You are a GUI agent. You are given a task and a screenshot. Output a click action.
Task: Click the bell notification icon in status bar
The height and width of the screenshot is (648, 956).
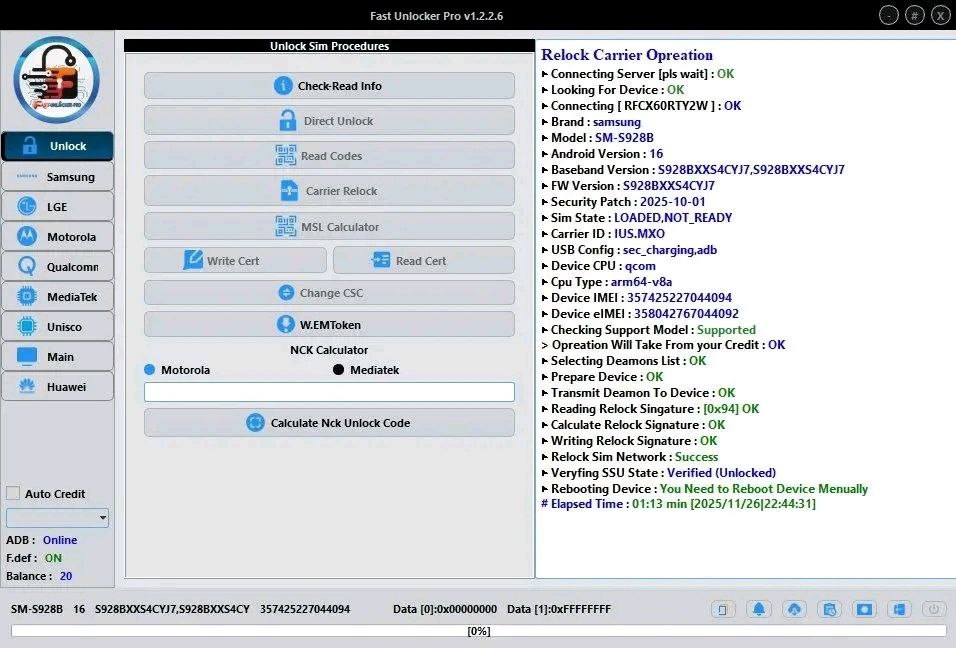point(759,609)
